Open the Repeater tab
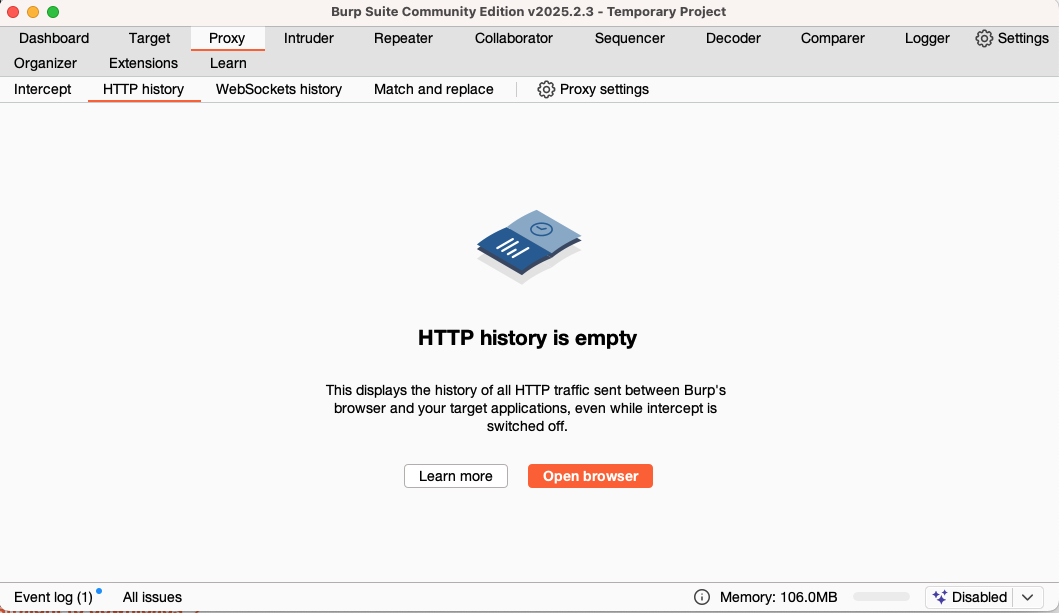This screenshot has width=1059, height=613. pos(403,38)
